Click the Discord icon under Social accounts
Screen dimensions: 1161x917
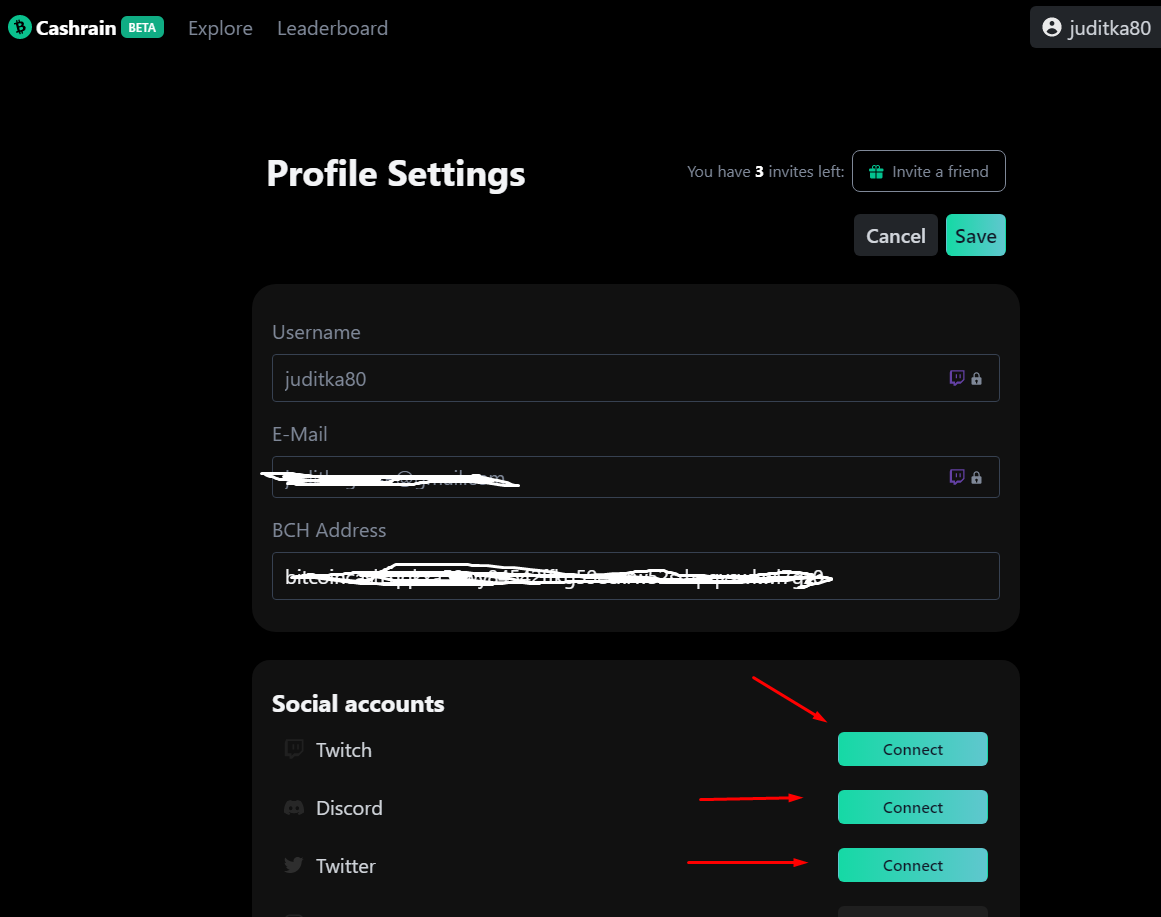294,807
